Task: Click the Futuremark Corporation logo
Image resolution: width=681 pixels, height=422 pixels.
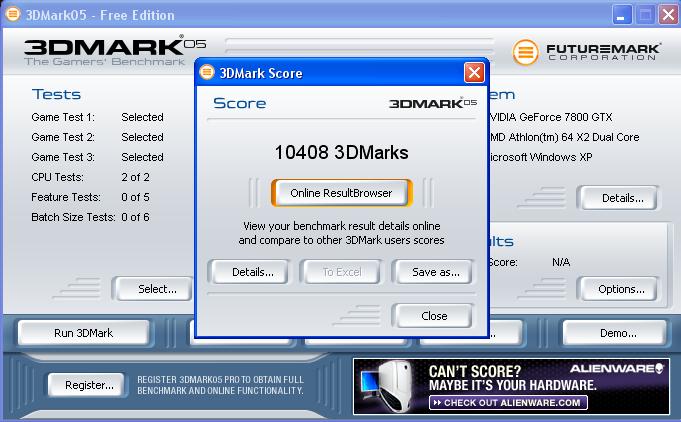Action: pos(586,52)
